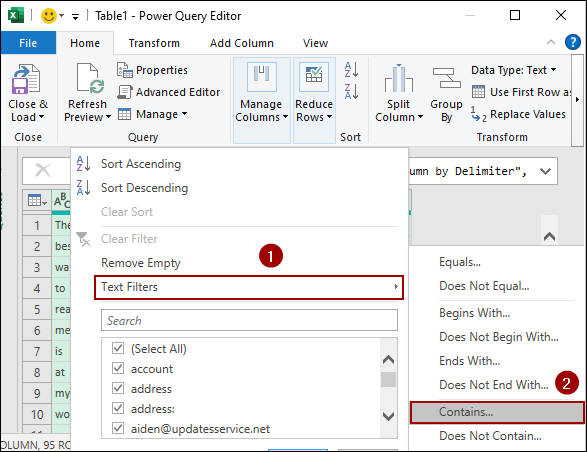
Task: Click the Excel logo icon
Action: click(x=16, y=16)
